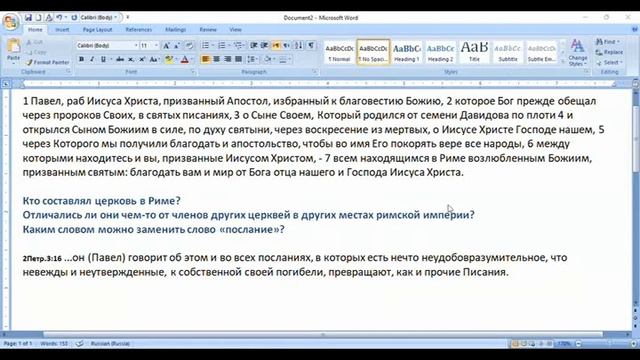Switch to the Home tab
This screenshot has width=640, height=360.
[x=35, y=30]
